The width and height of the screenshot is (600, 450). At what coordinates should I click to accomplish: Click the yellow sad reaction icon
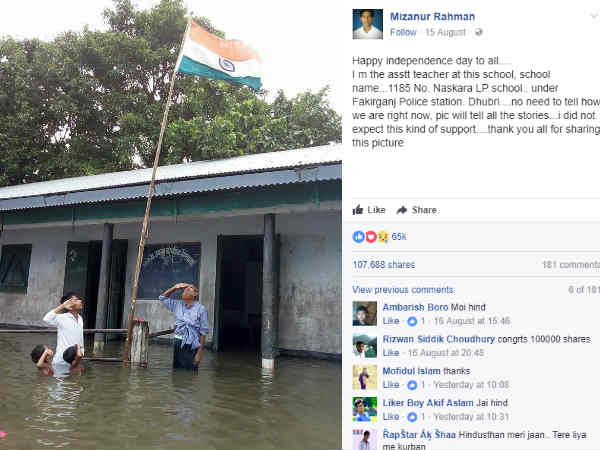pyautogui.click(x=383, y=237)
